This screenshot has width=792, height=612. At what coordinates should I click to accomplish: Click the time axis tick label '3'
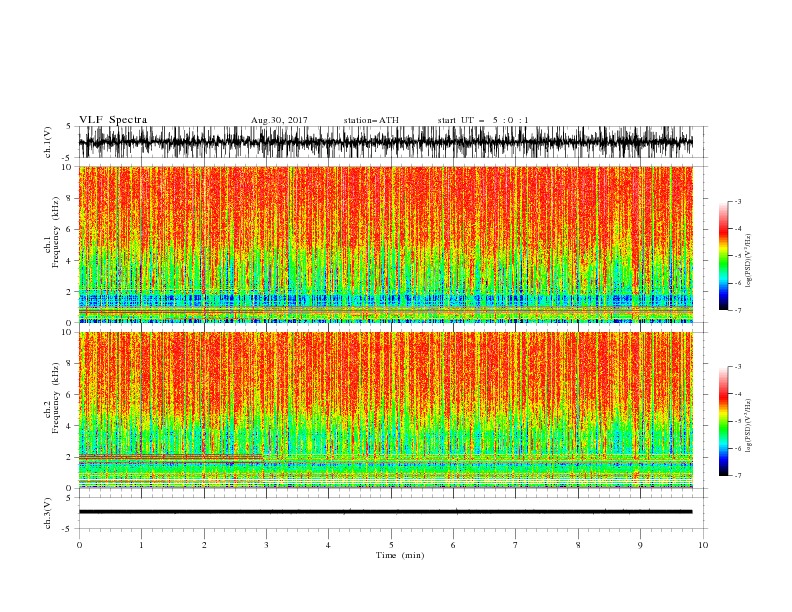point(266,545)
